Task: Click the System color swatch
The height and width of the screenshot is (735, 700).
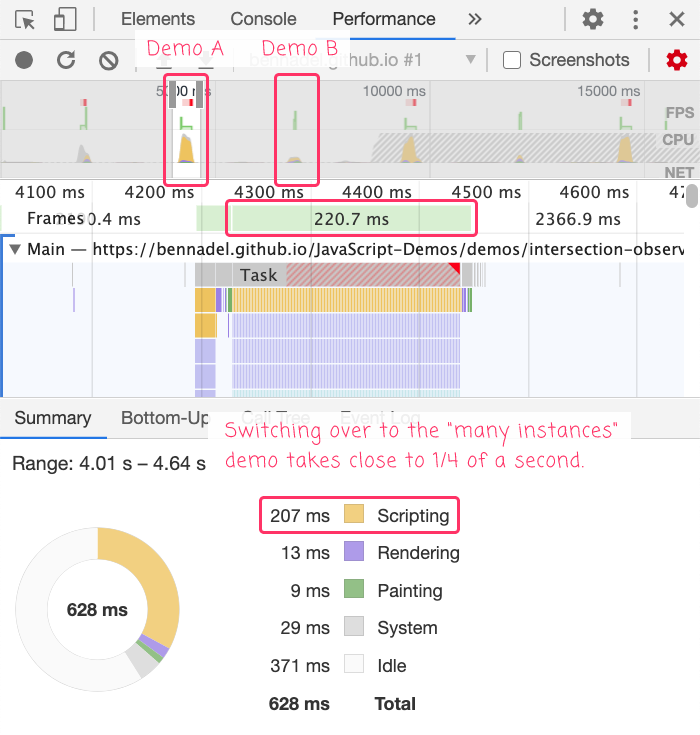Action: (354, 626)
